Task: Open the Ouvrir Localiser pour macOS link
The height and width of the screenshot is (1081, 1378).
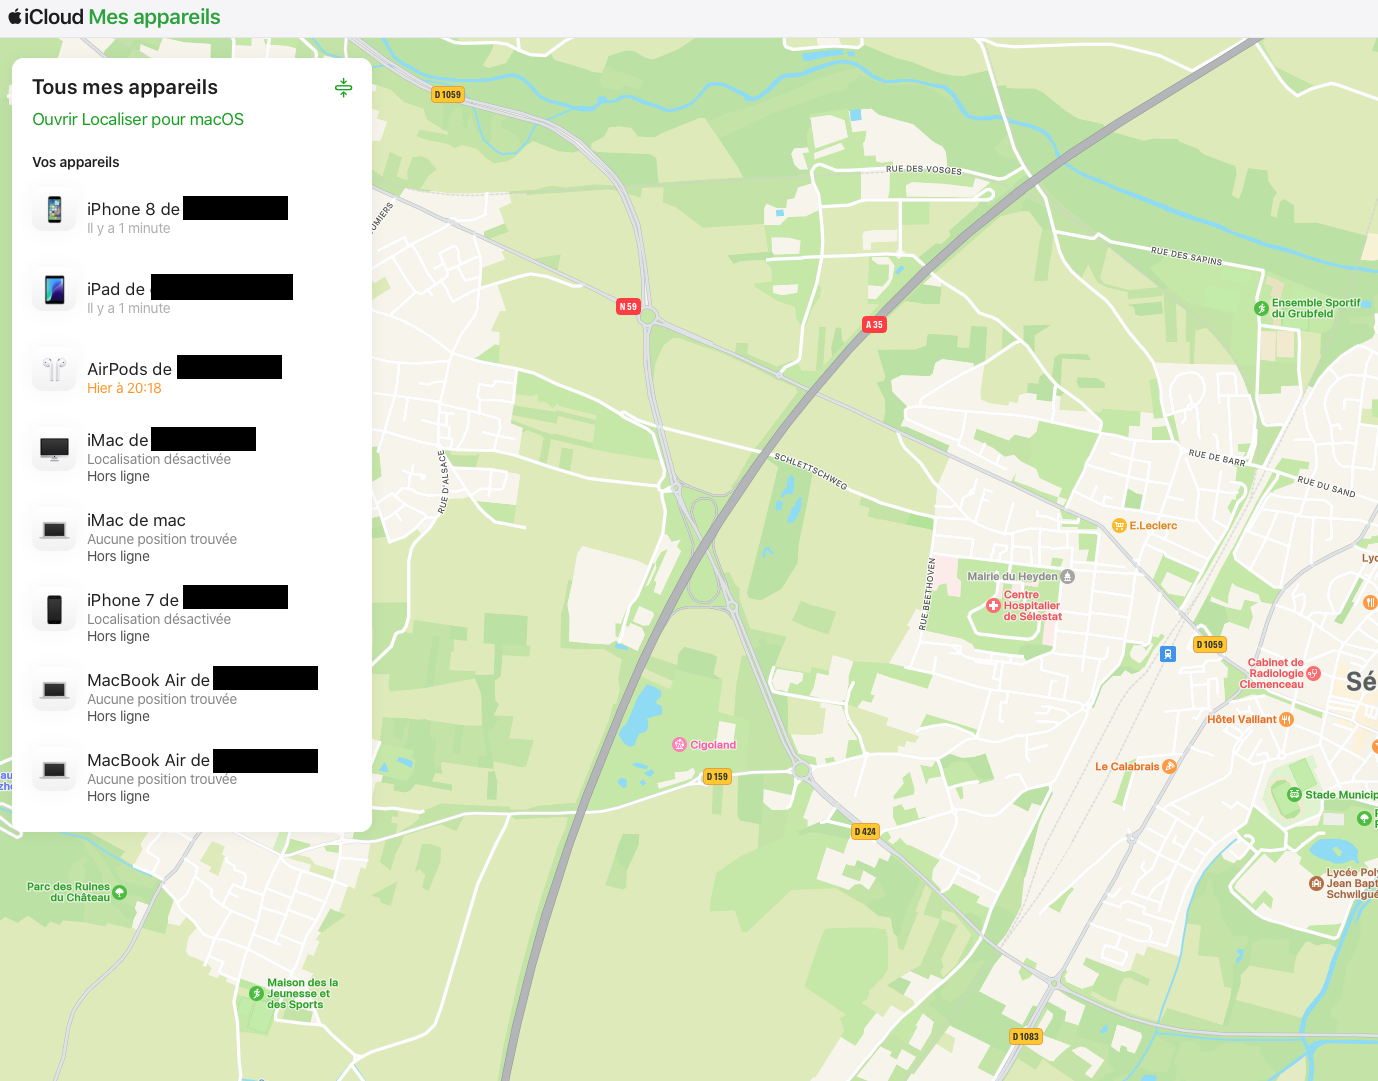Action: tap(138, 119)
